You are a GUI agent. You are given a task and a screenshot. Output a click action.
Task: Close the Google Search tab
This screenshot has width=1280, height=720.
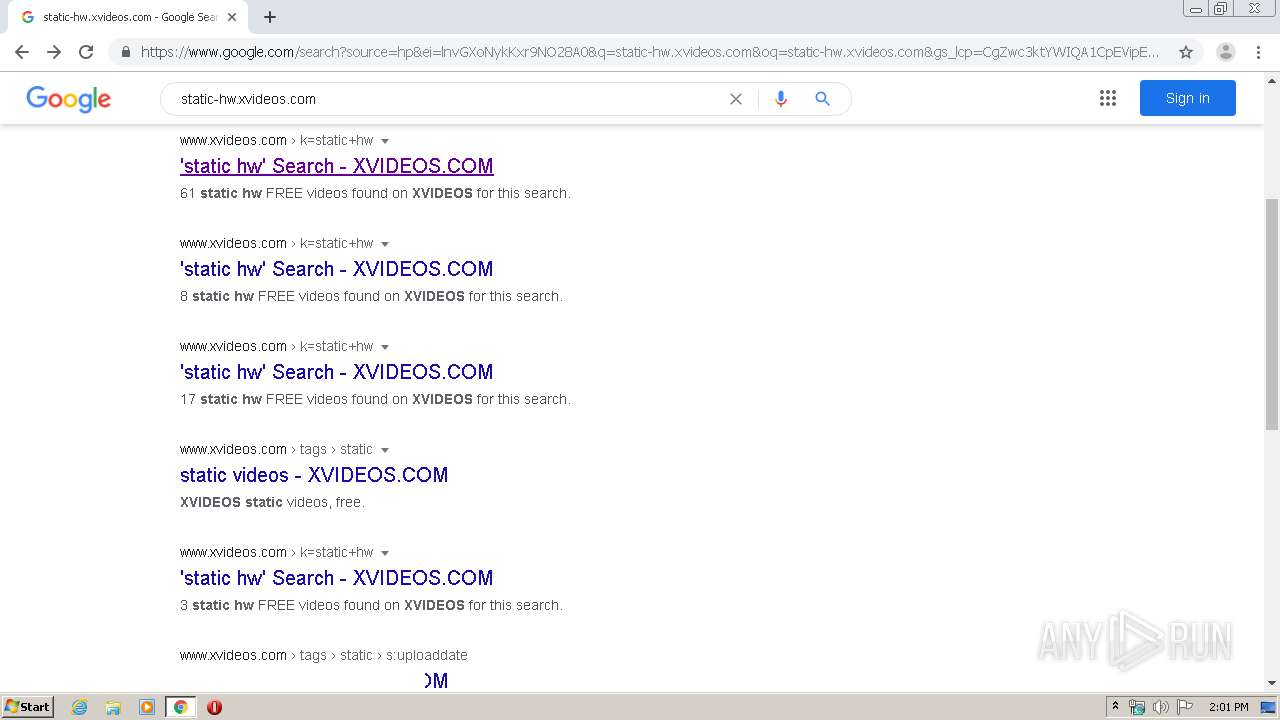click(x=232, y=17)
